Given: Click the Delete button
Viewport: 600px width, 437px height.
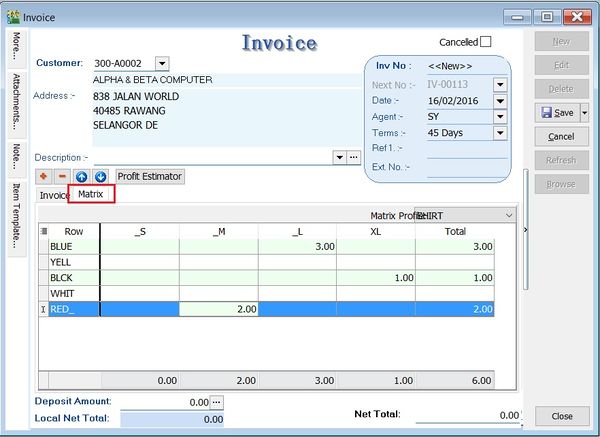Looking at the screenshot, I should point(561,89).
